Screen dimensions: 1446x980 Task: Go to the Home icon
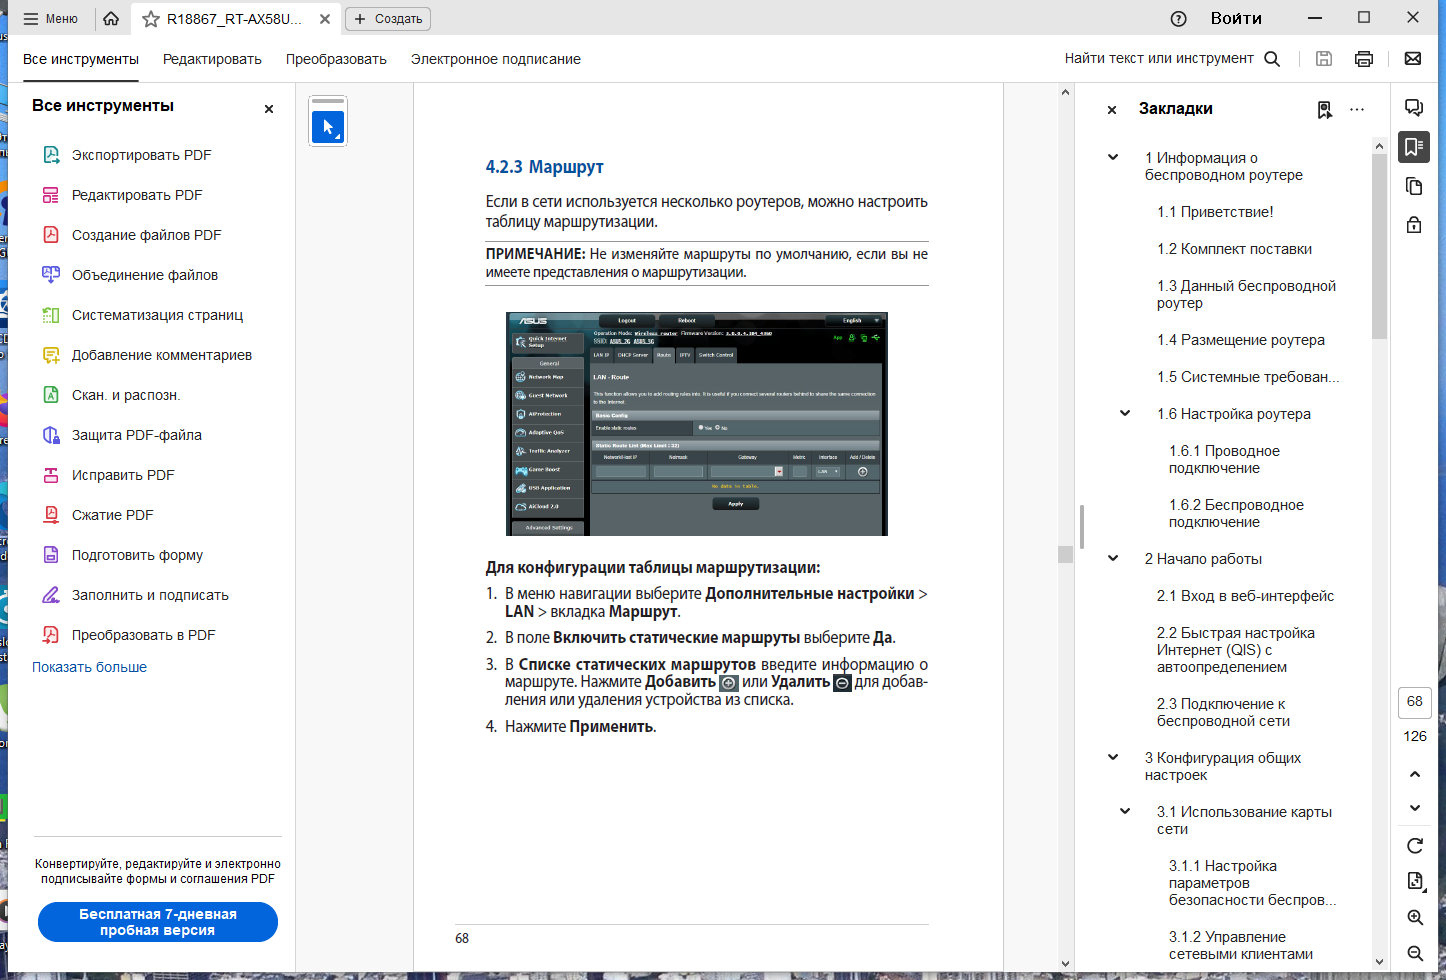pos(111,18)
